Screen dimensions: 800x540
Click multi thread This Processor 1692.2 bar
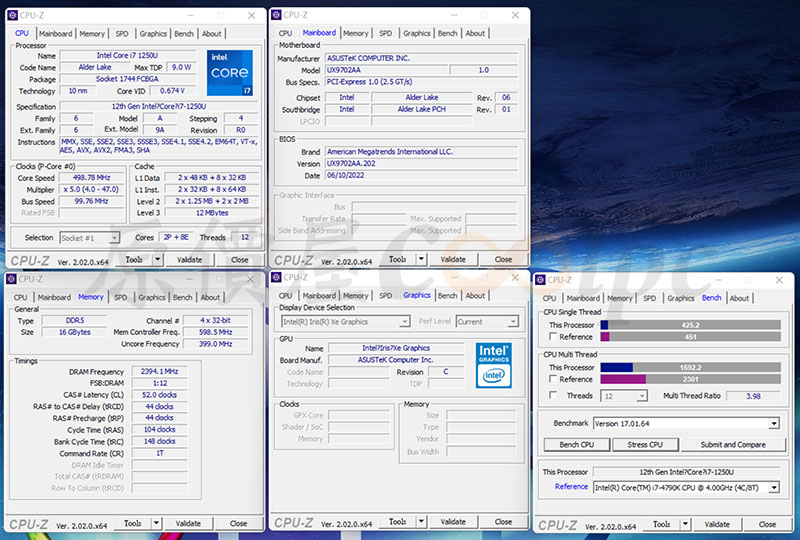(690, 367)
